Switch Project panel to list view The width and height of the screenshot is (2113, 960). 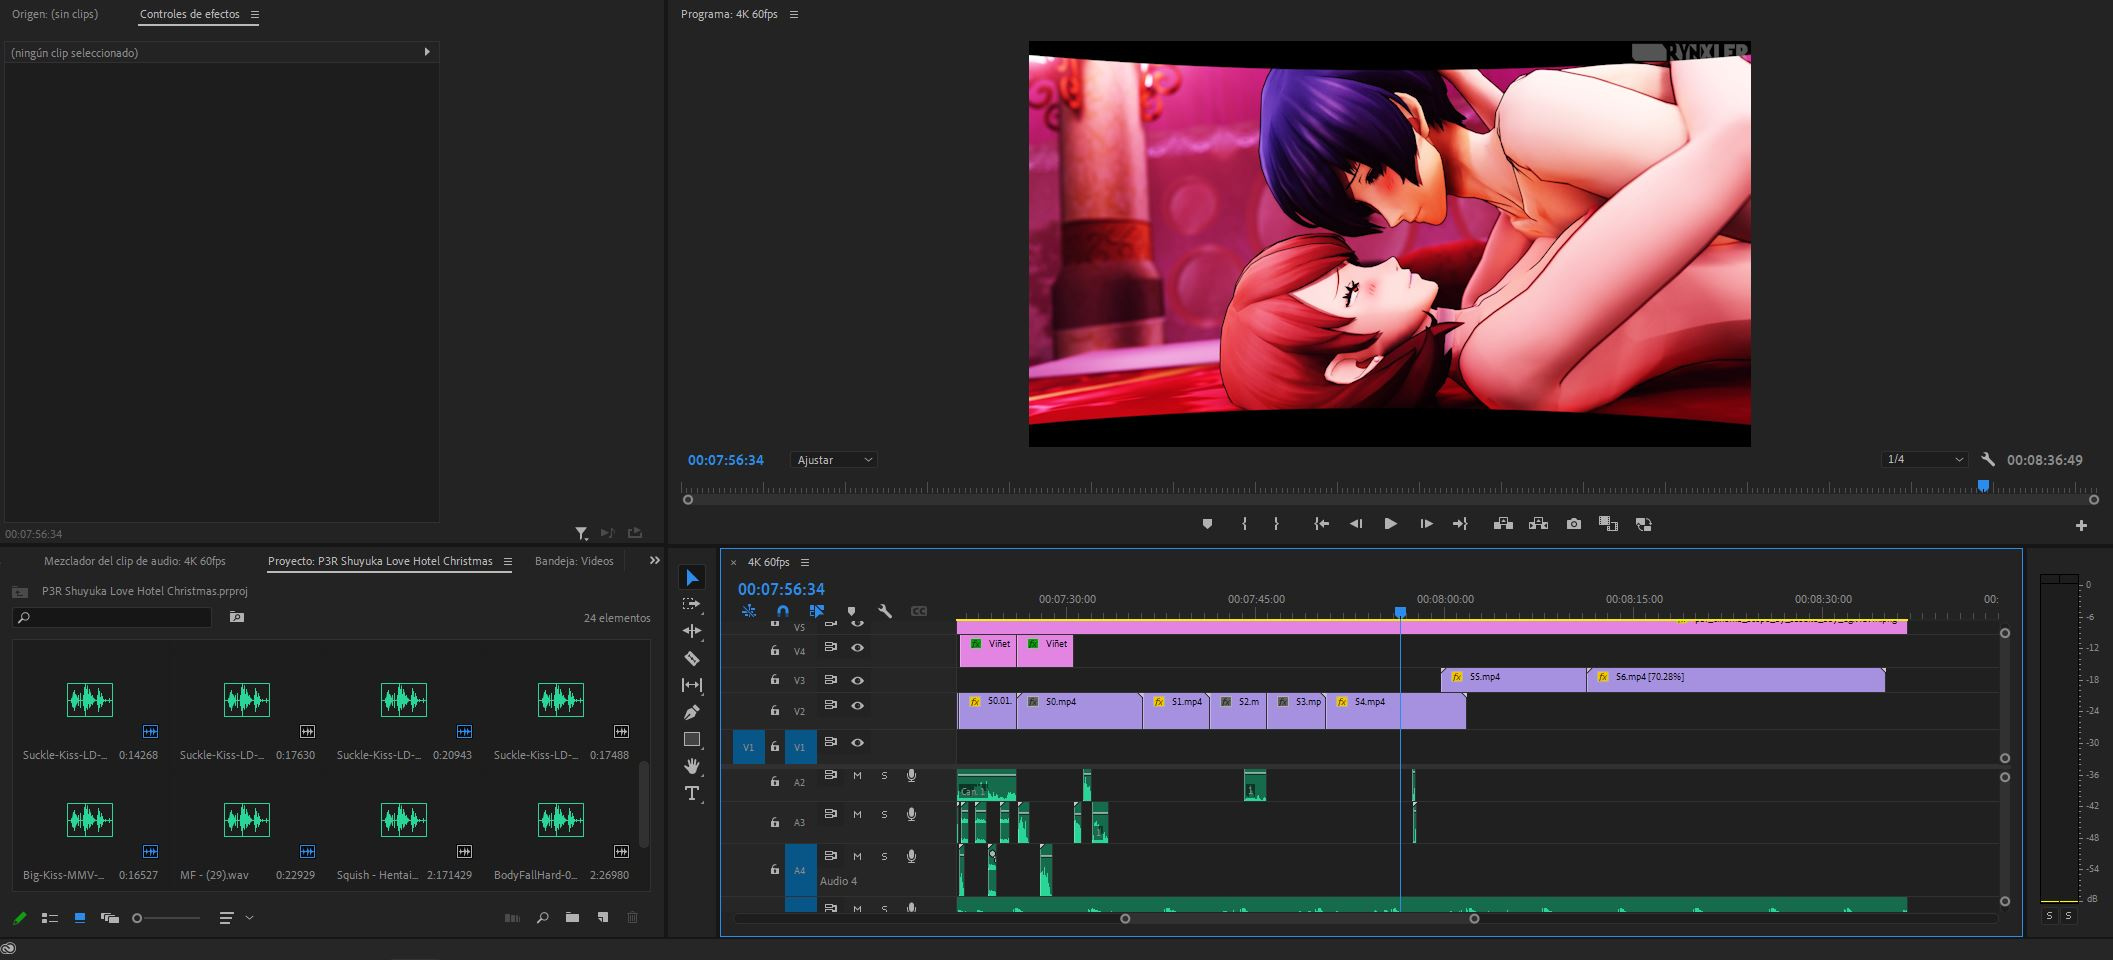[50, 918]
